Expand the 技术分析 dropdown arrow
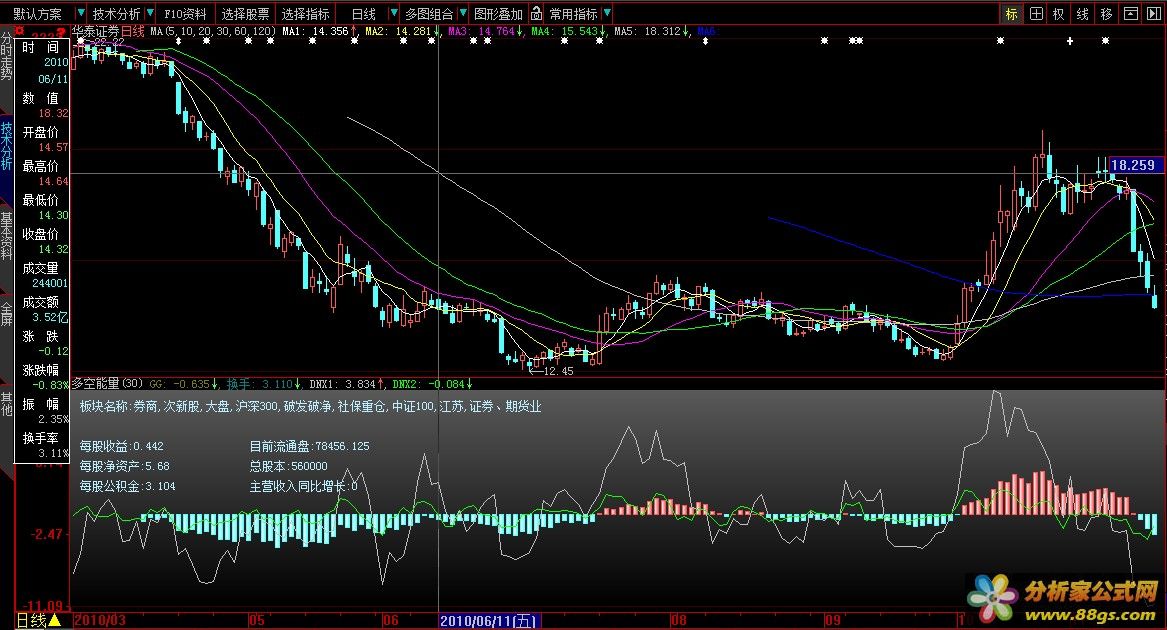1167x630 pixels. pyautogui.click(x=150, y=13)
